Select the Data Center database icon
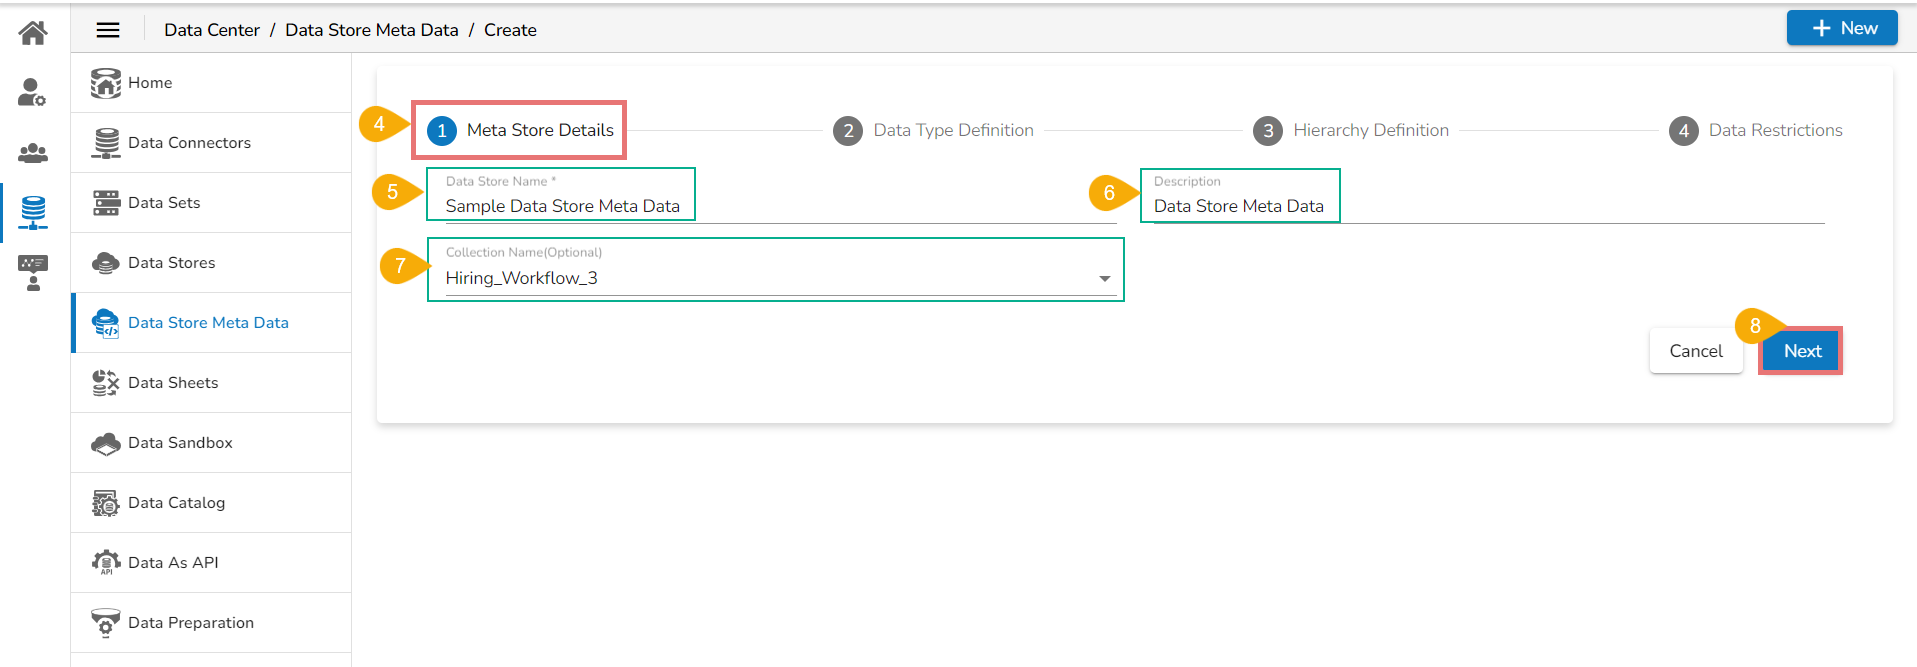This screenshot has width=1917, height=667. (x=33, y=212)
